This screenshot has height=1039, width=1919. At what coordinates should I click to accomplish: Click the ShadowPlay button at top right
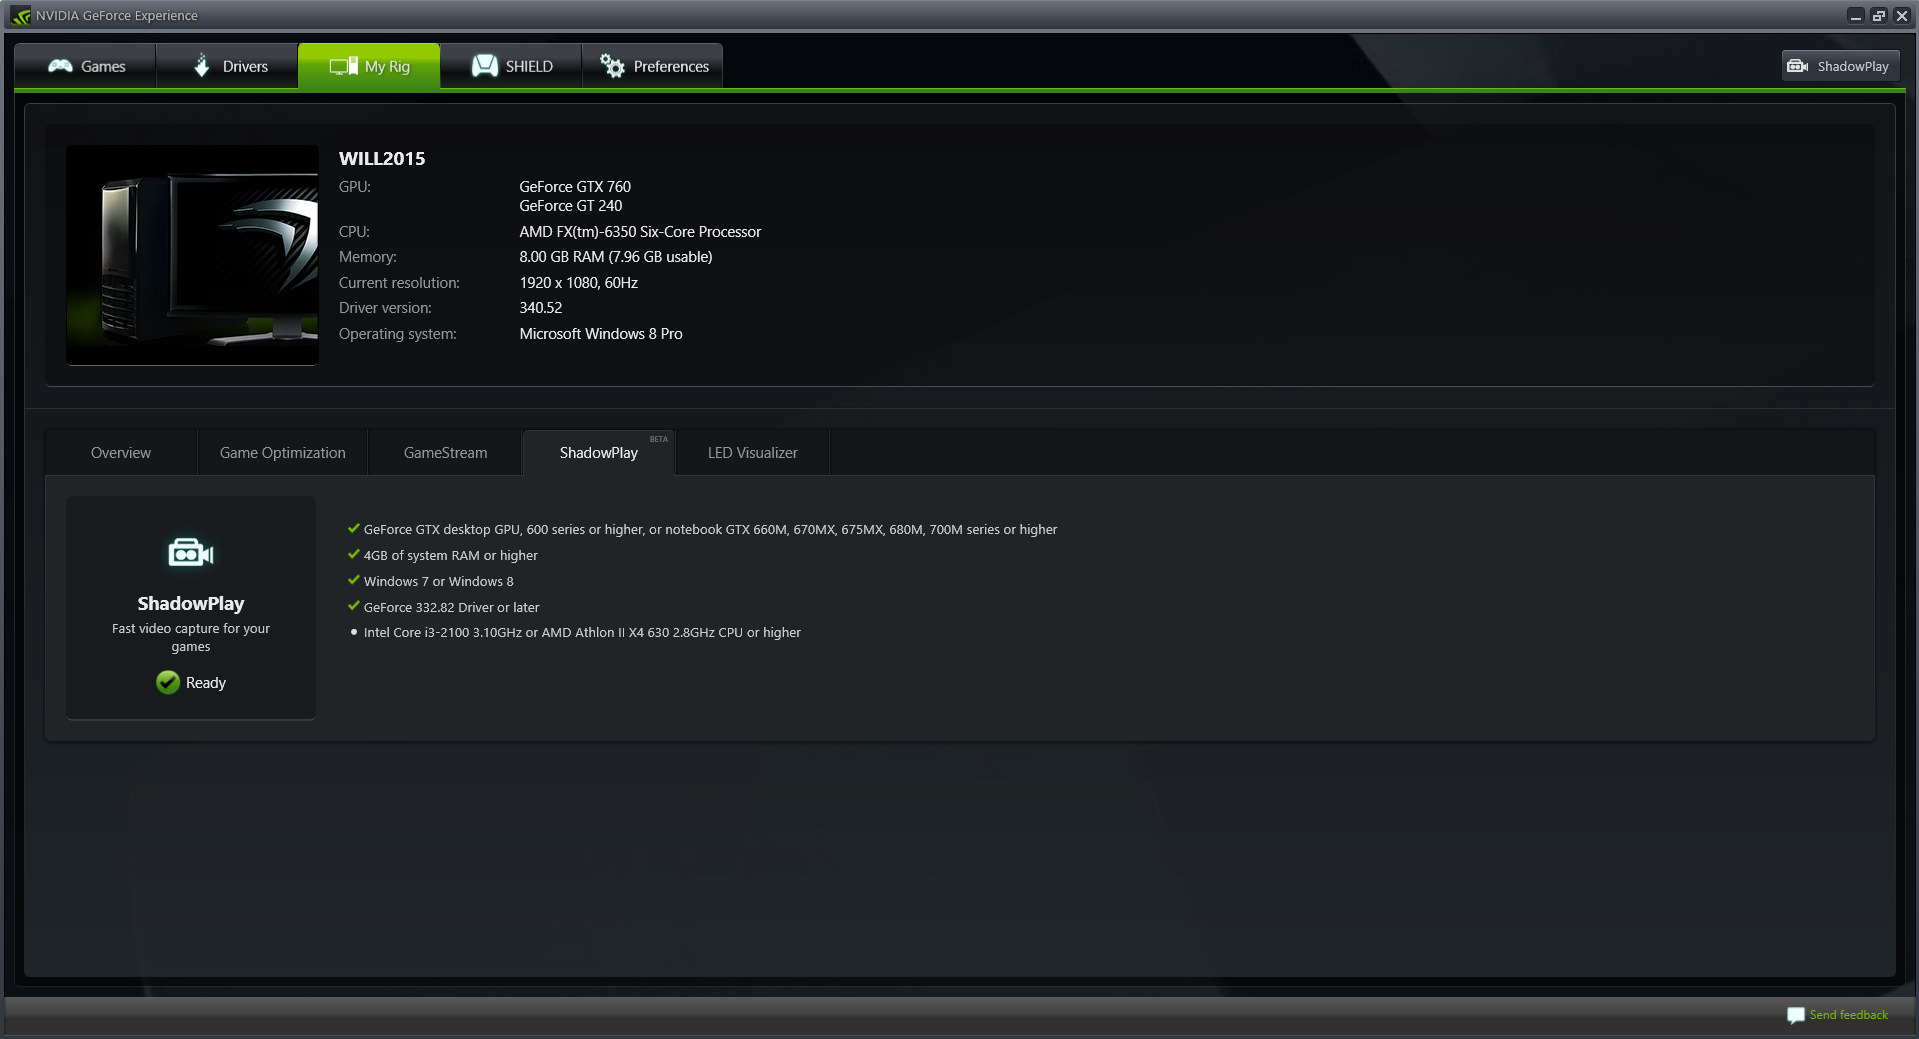(1840, 66)
